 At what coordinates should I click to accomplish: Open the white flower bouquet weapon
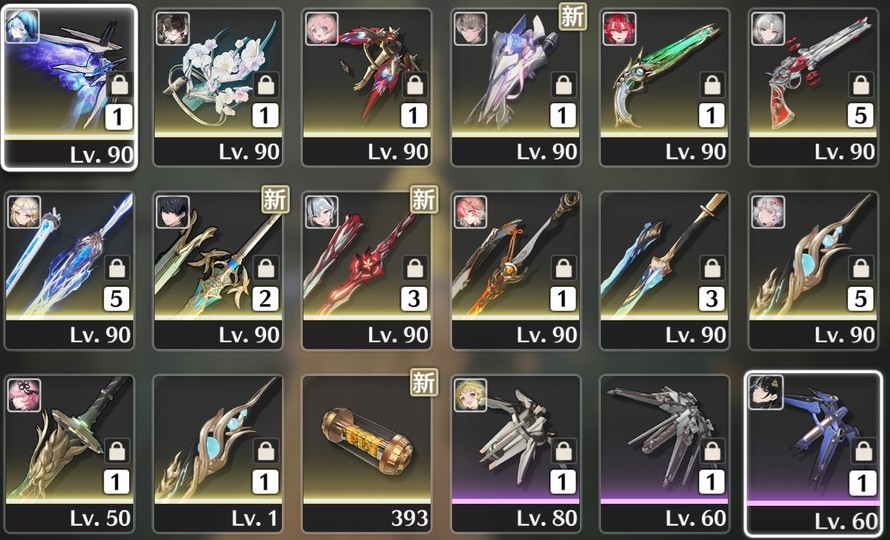tap(218, 87)
